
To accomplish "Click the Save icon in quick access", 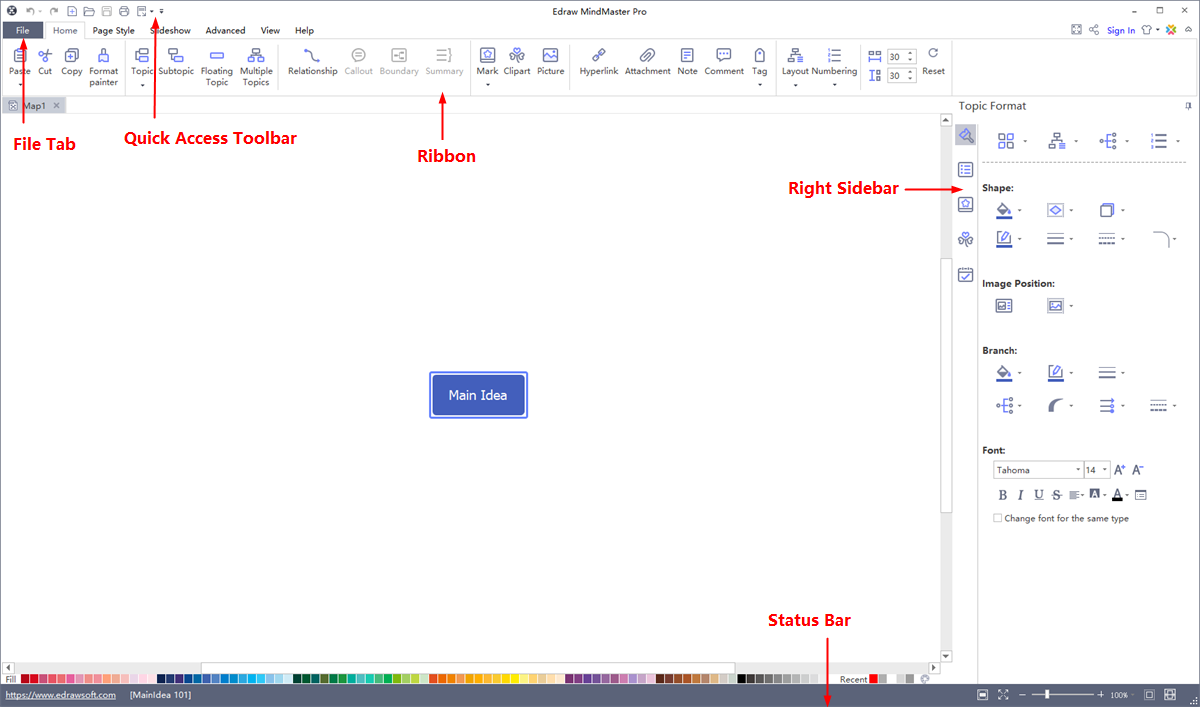I will pos(106,11).
